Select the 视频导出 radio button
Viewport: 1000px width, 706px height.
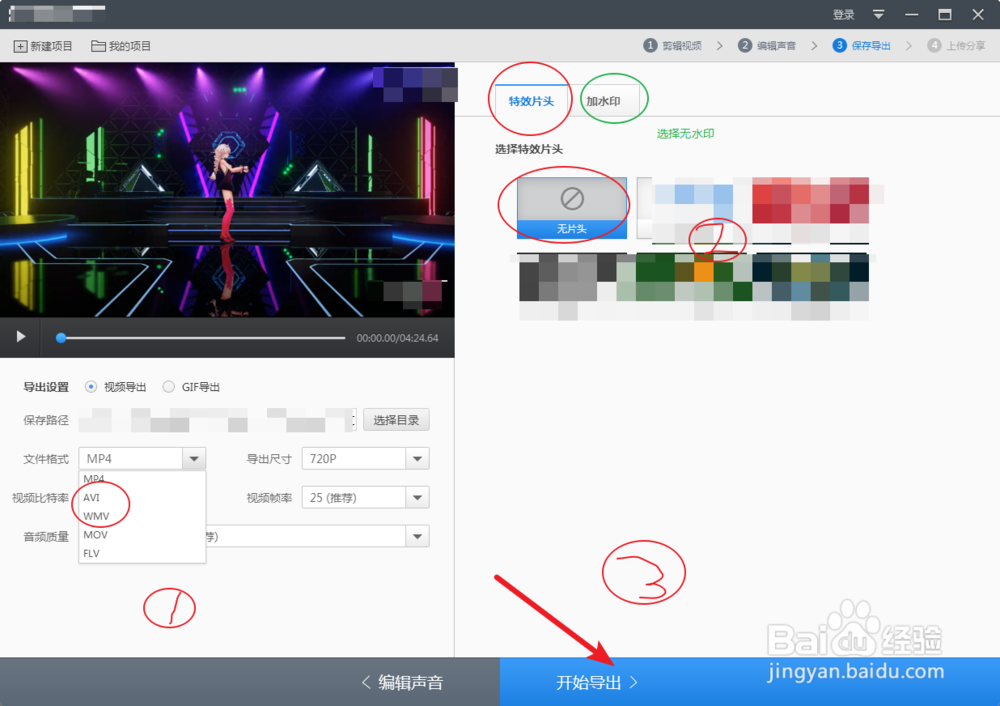pyautogui.click(x=91, y=386)
